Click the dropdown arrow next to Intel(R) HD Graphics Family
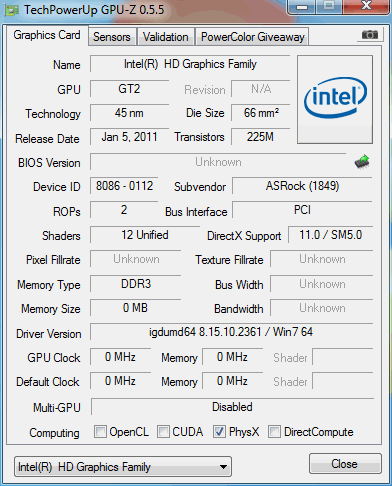The height and width of the screenshot is (486, 392). [x=224, y=467]
